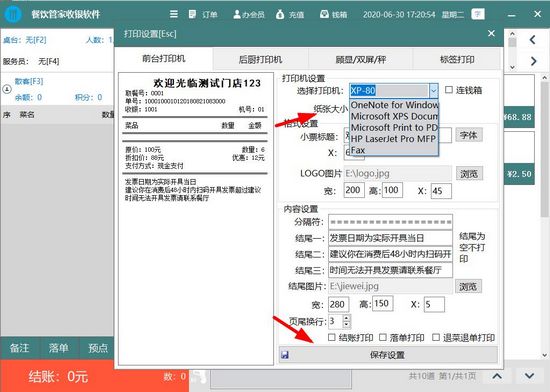Click 浏览 next to 结尾图片
The image size is (550, 392).
coord(468,286)
